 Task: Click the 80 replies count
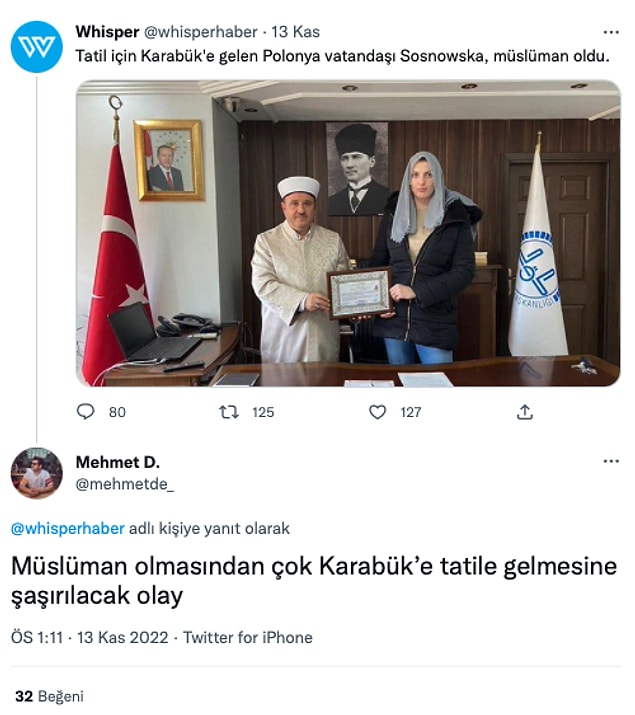(x=117, y=412)
